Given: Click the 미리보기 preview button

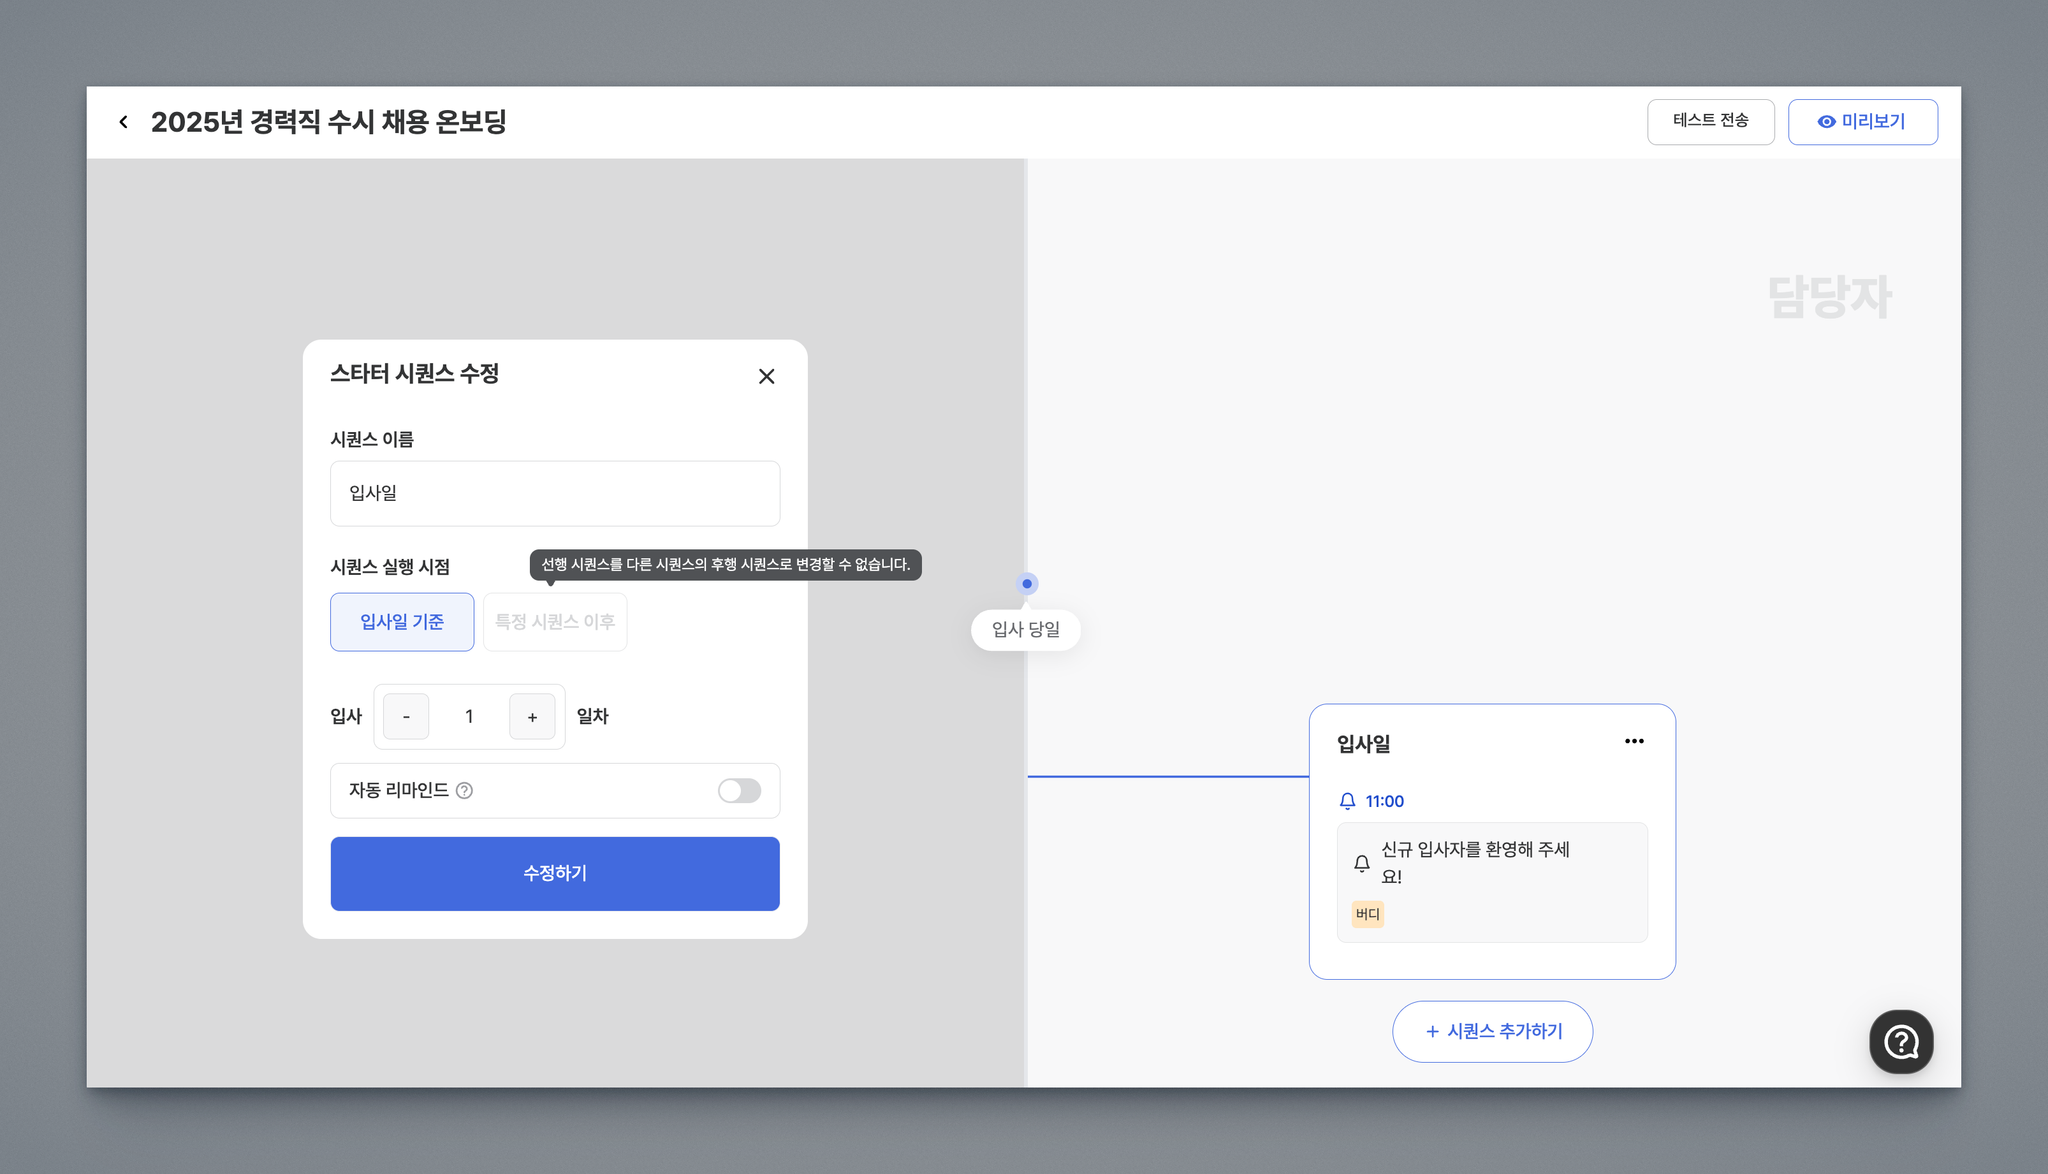Looking at the screenshot, I should [x=1862, y=122].
